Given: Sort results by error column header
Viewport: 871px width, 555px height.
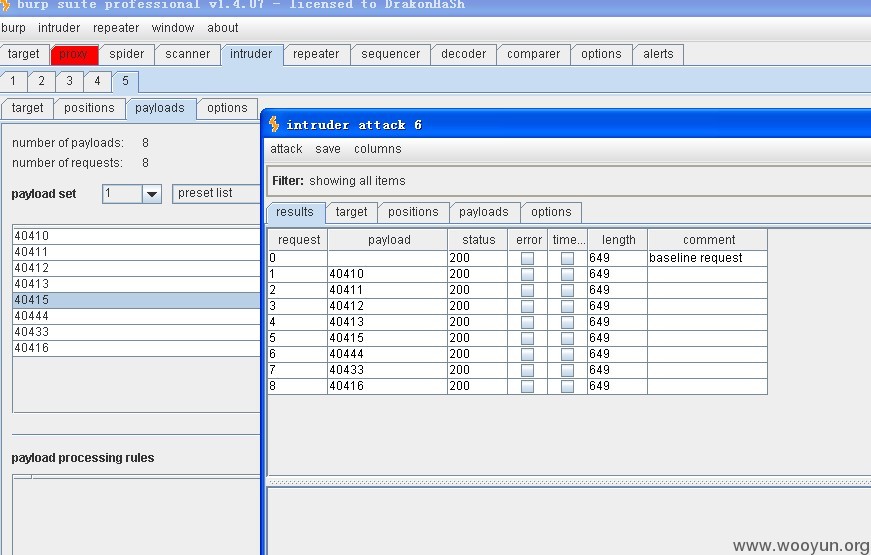Looking at the screenshot, I should (x=528, y=240).
